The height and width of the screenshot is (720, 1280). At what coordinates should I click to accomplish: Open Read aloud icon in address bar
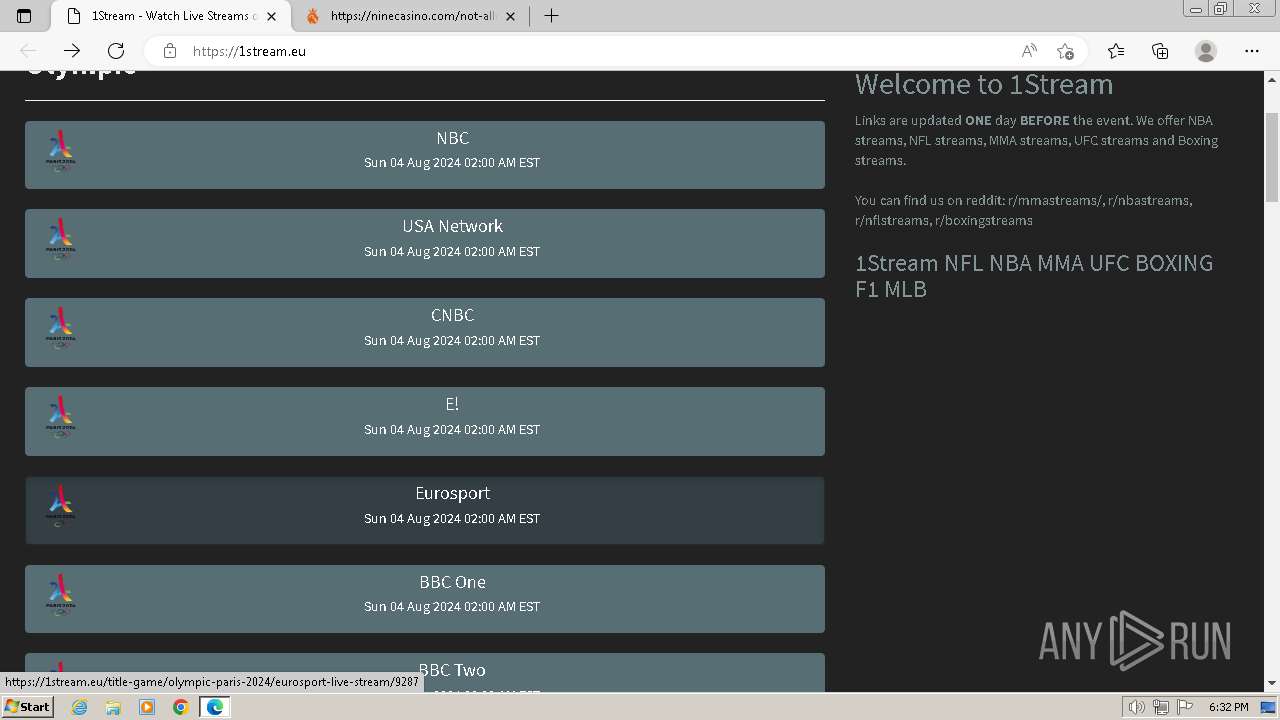[x=1029, y=51]
